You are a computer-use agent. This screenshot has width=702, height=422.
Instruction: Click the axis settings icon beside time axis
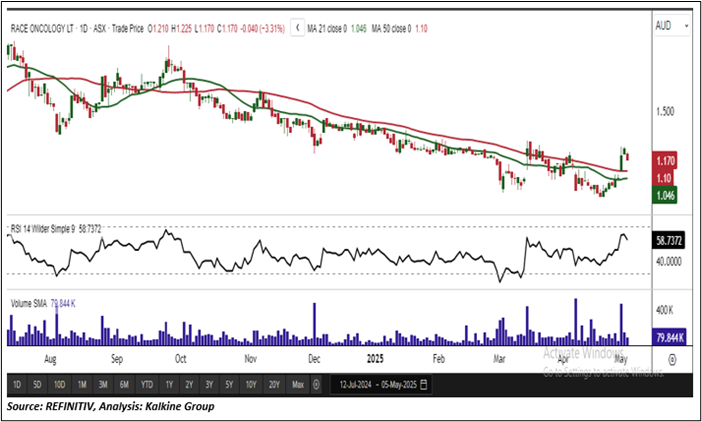click(x=672, y=359)
